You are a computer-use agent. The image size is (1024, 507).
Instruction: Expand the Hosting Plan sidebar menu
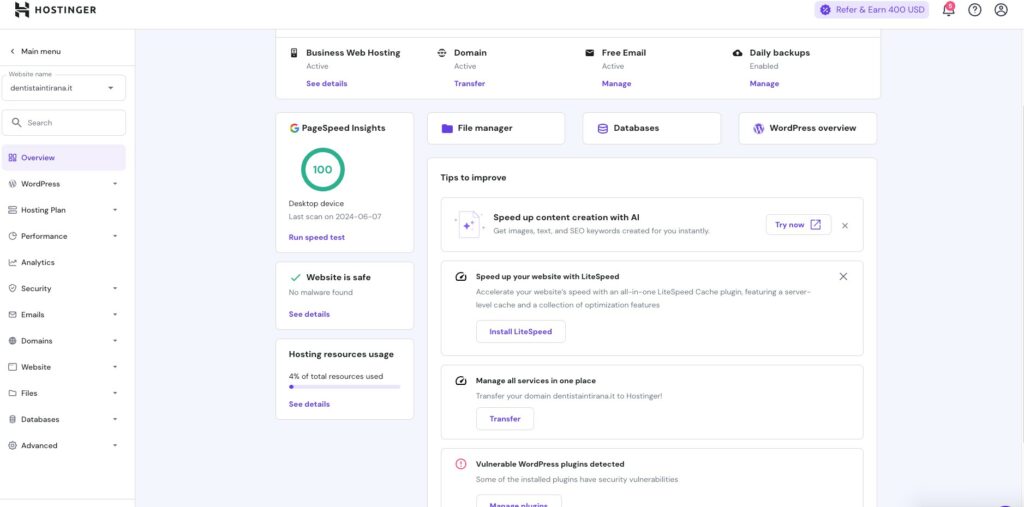[115, 210]
